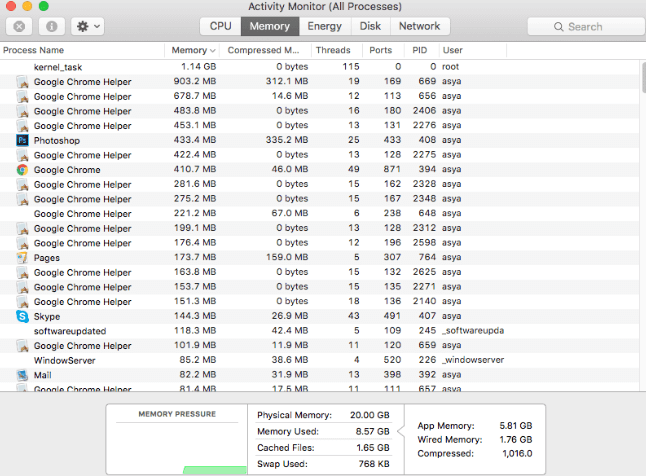The height and width of the screenshot is (476, 646).
Task: Click the Google Chrome process name
Action: 67,170
